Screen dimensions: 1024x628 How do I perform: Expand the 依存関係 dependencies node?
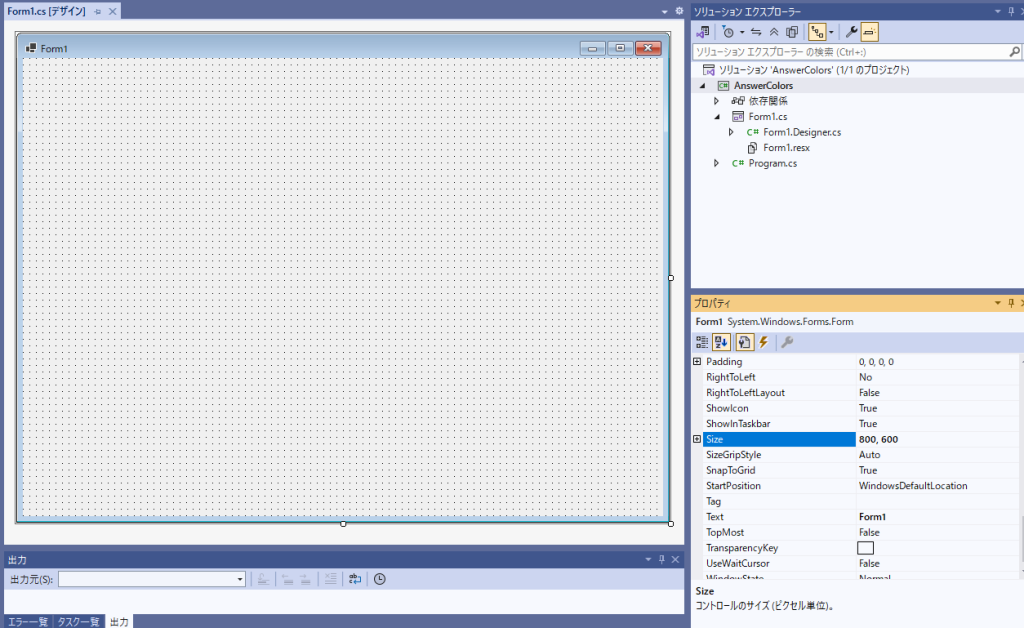click(x=716, y=101)
